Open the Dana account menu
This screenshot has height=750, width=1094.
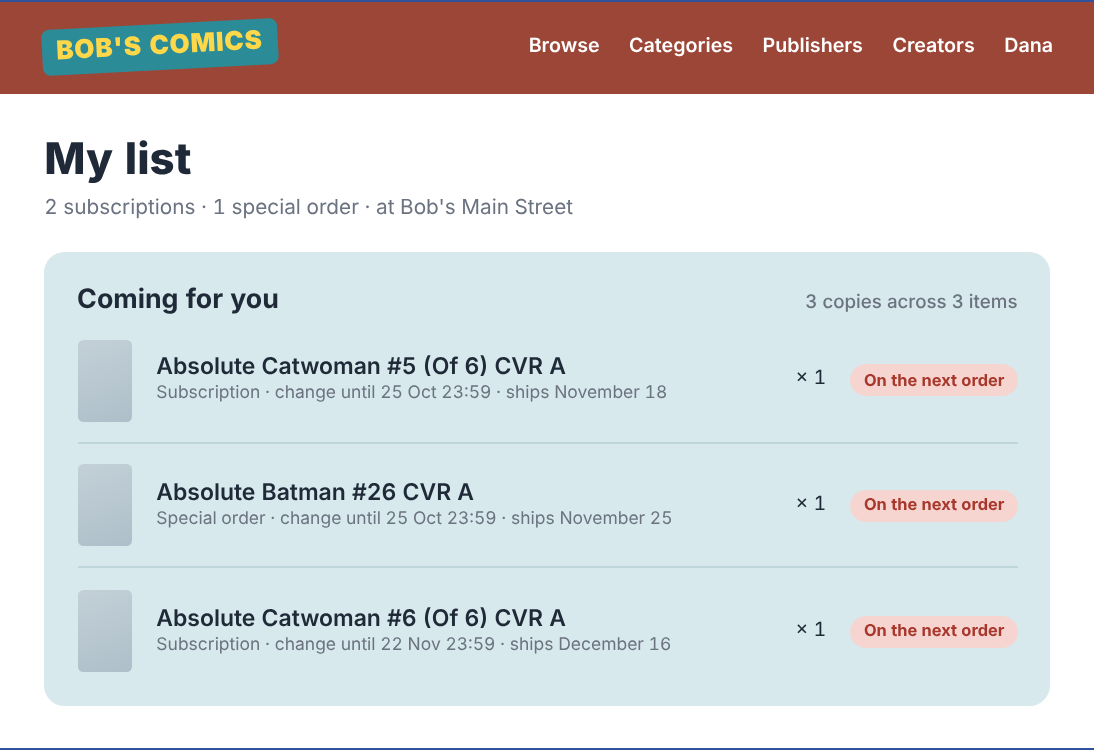[x=1028, y=45]
